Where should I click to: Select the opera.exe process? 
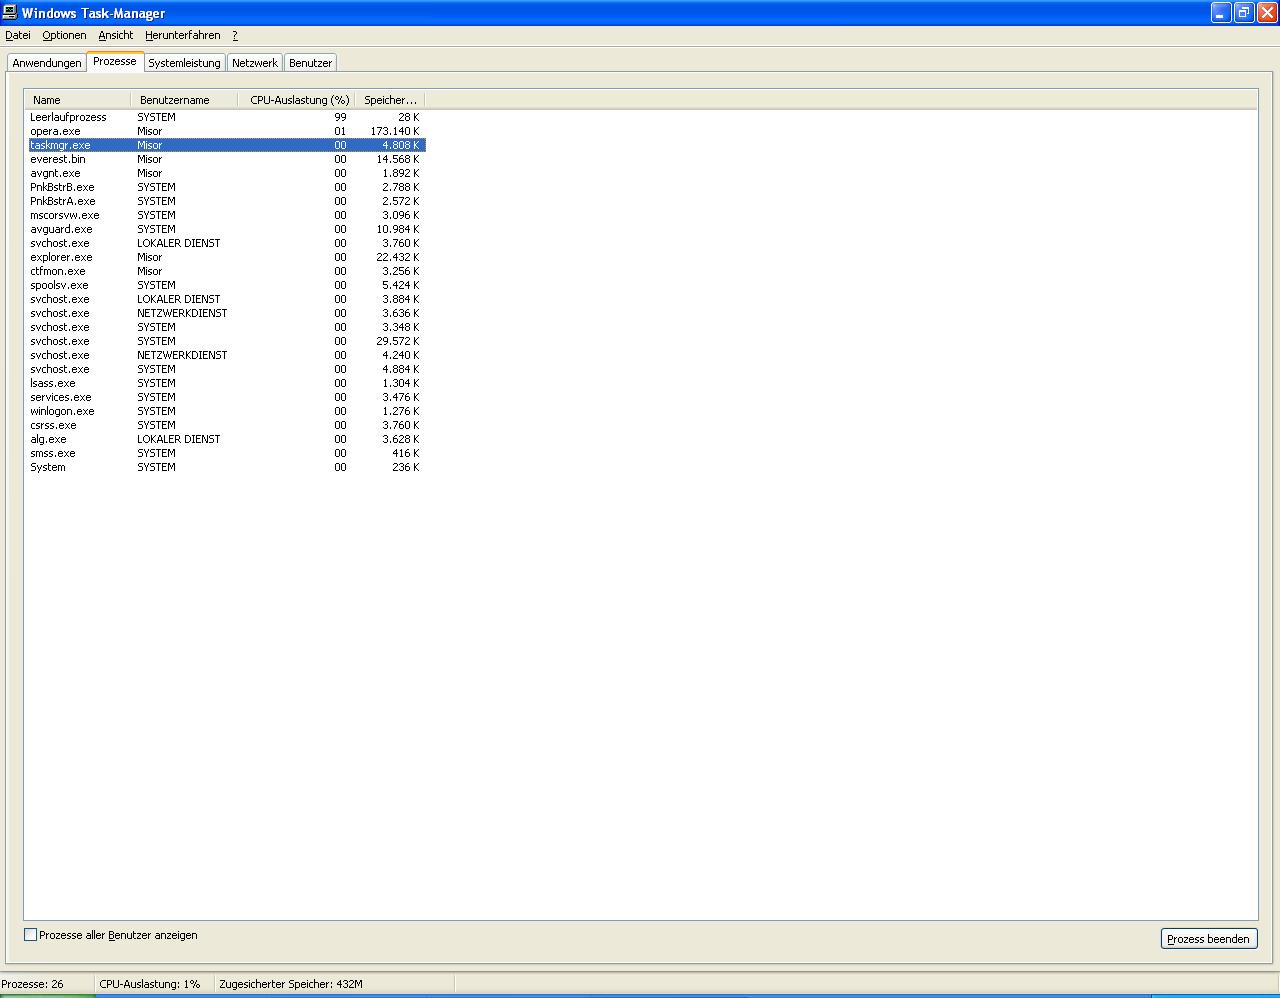pos(226,131)
